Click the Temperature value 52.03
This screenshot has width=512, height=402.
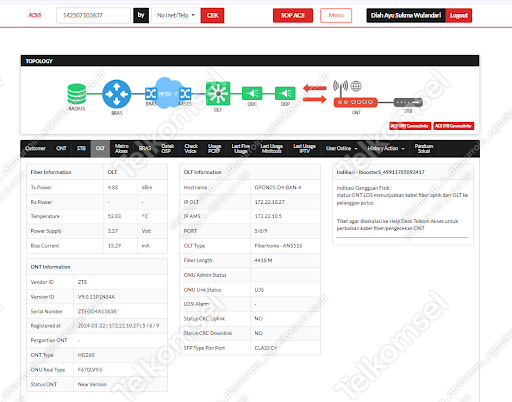(114, 216)
